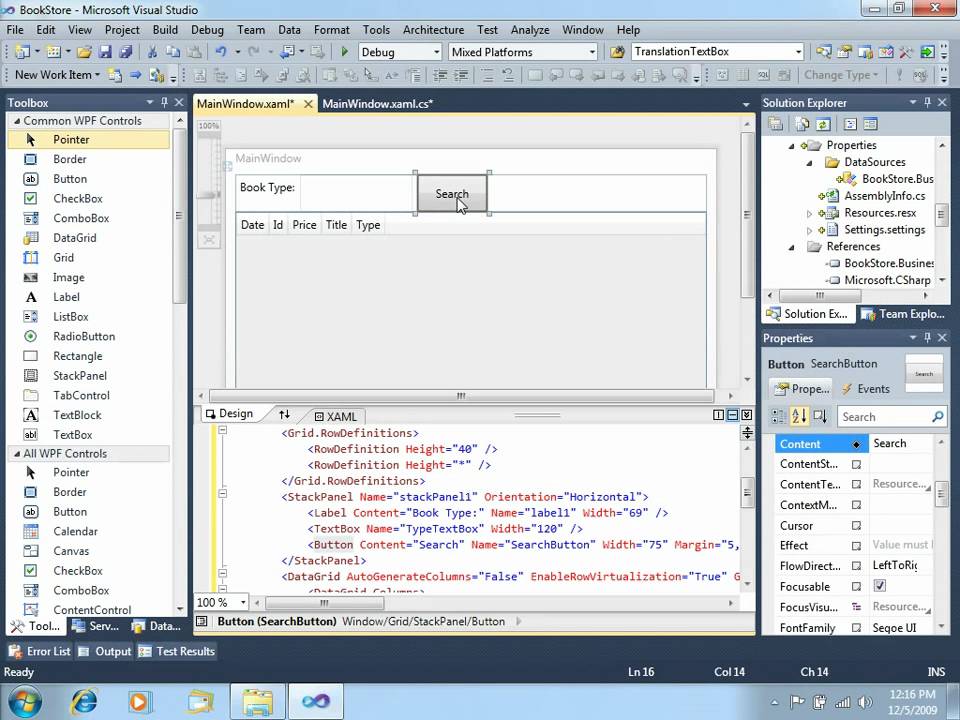Collapse the XAML pane with the collapse toggle
The image size is (960, 720).
[x=746, y=415]
